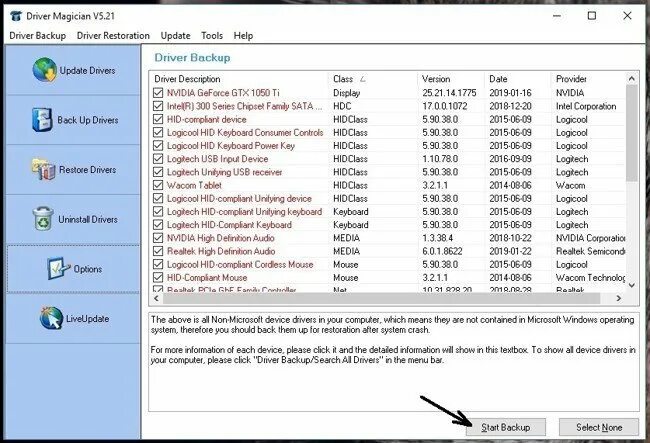
Task: Click the Restore Drivers folder icon
Action: (44, 169)
